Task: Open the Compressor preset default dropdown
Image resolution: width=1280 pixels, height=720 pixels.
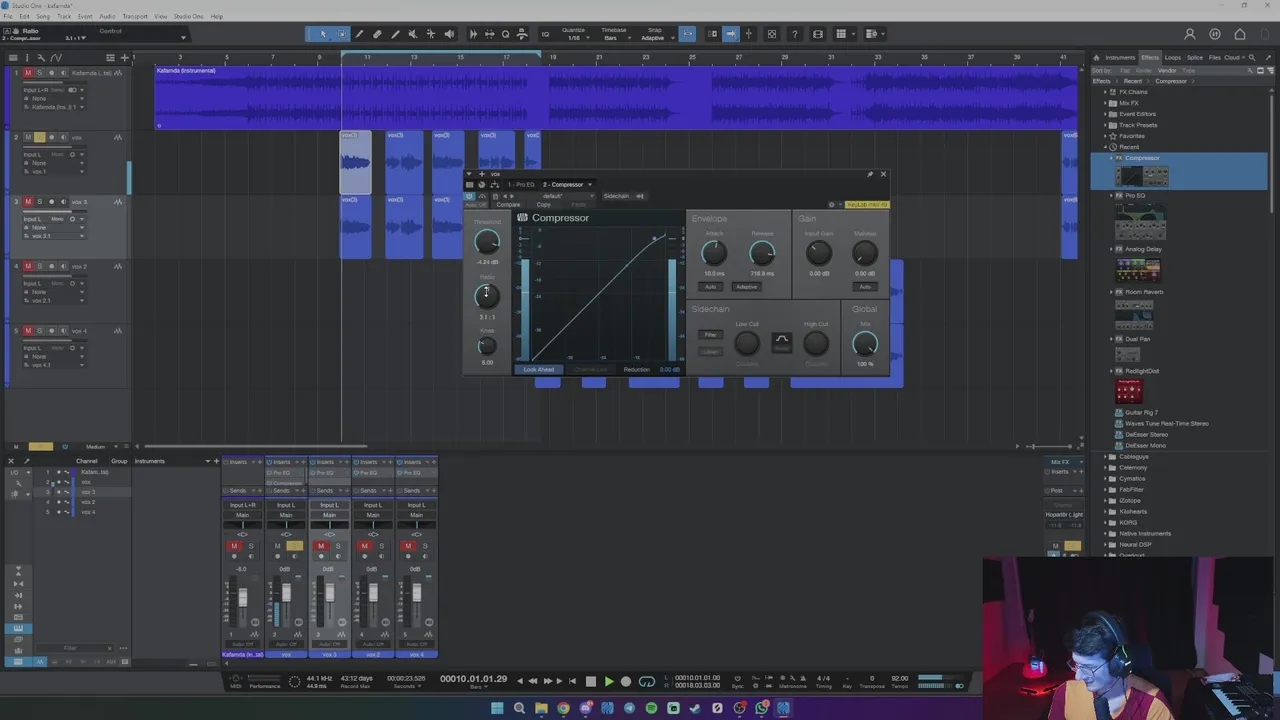Action: (552, 196)
